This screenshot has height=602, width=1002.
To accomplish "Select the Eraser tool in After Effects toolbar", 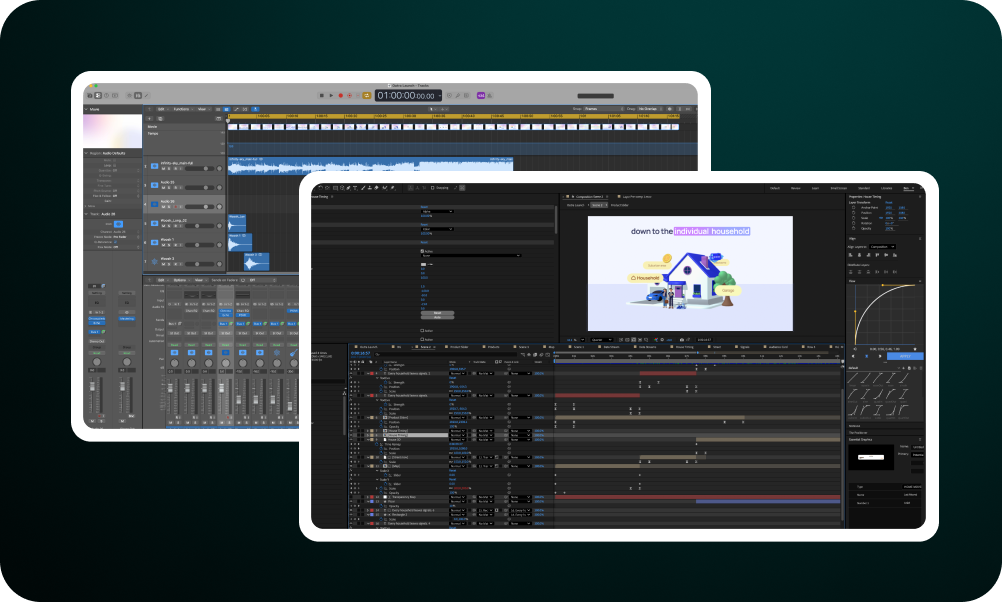I will tap(376, 188).
